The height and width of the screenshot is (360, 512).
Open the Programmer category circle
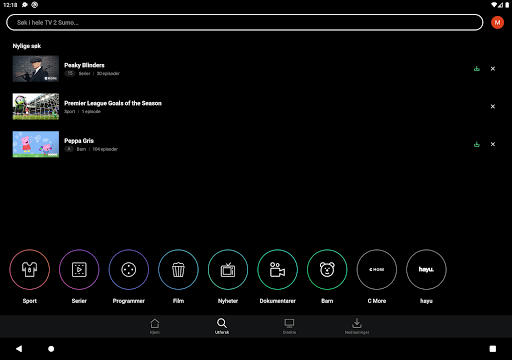point(129,269)
